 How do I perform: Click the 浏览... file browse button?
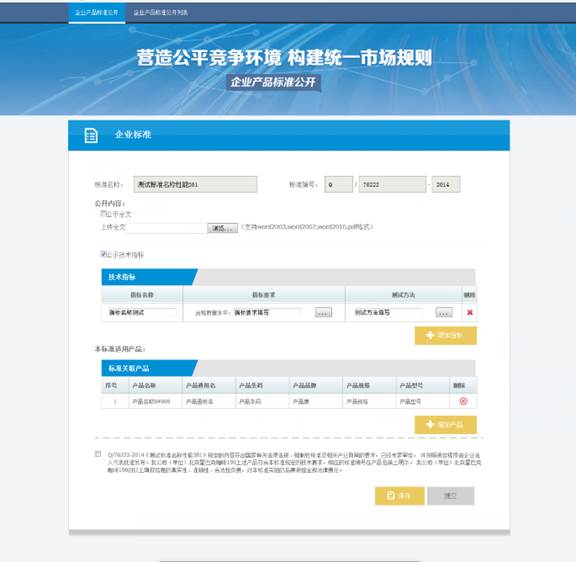pos(223,228)
